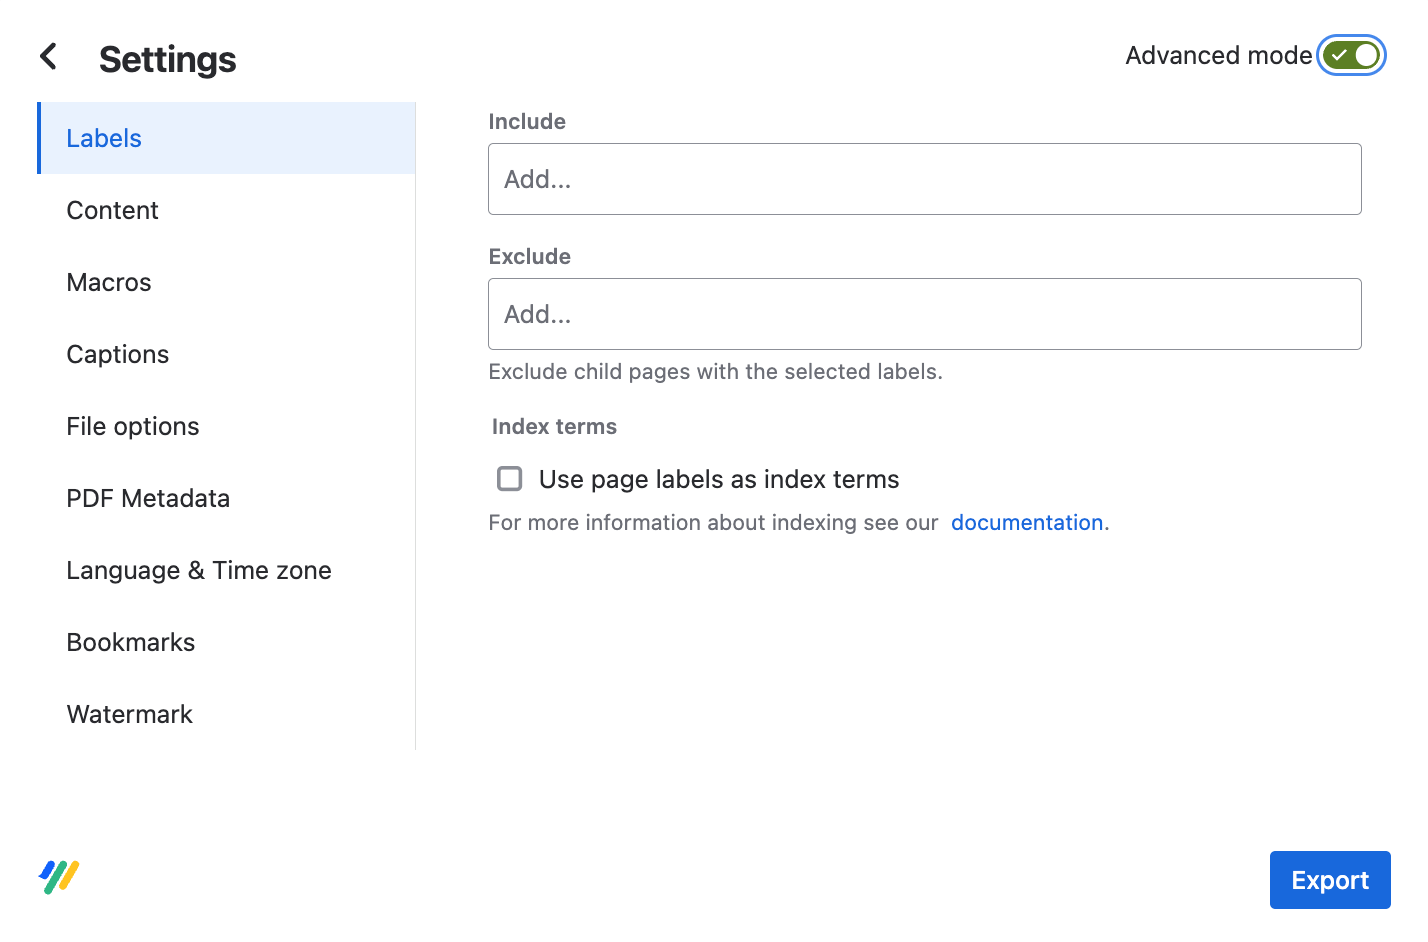Show the Bookmarks settings
Viewport: 1428px width, 942px height.
click(226, 642)
